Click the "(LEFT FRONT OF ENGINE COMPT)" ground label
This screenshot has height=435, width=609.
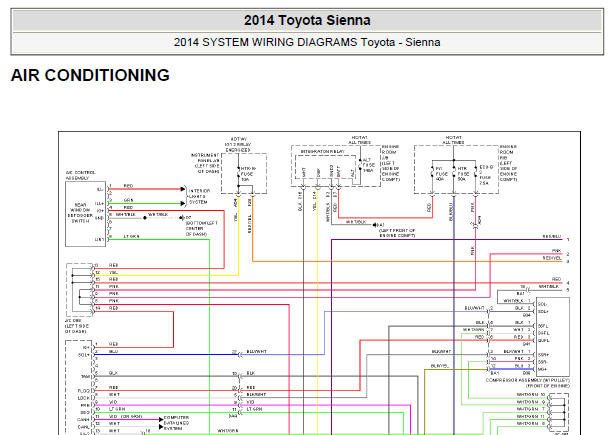[397, 233]
